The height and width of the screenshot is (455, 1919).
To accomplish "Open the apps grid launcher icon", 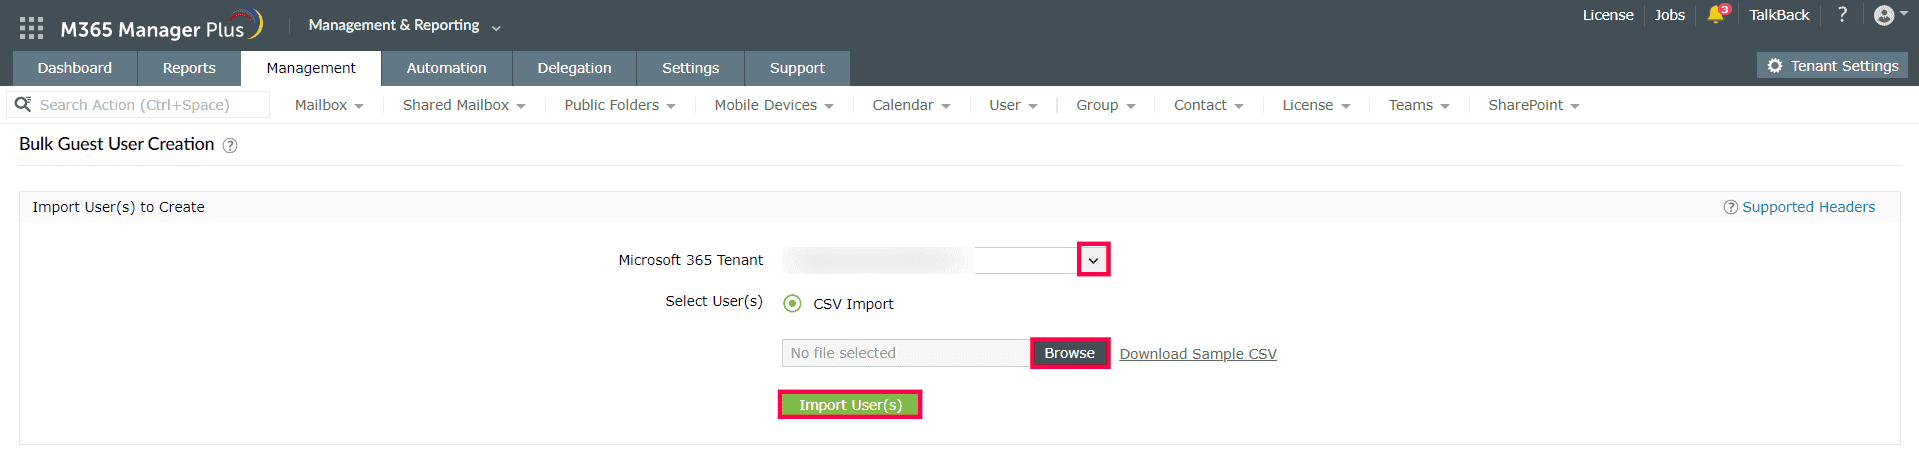I will pos(31,28).
